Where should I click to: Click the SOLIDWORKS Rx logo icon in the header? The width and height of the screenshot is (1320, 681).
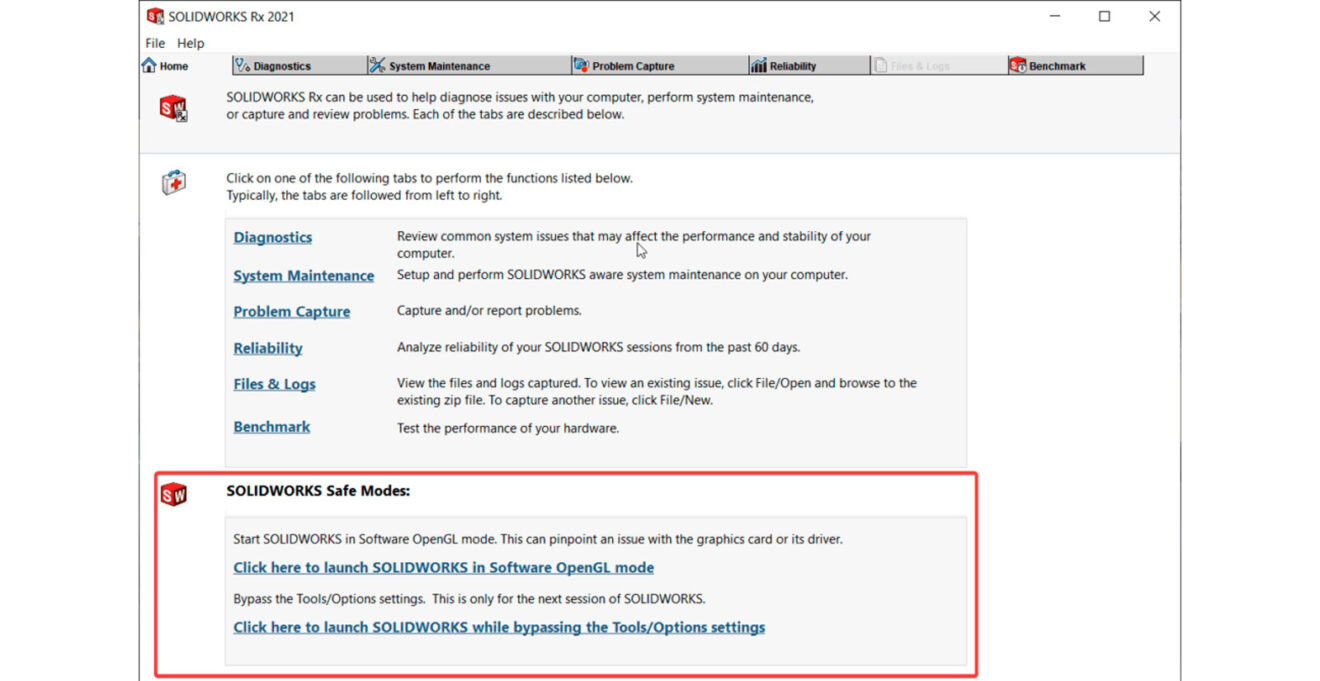click(173, 108)
